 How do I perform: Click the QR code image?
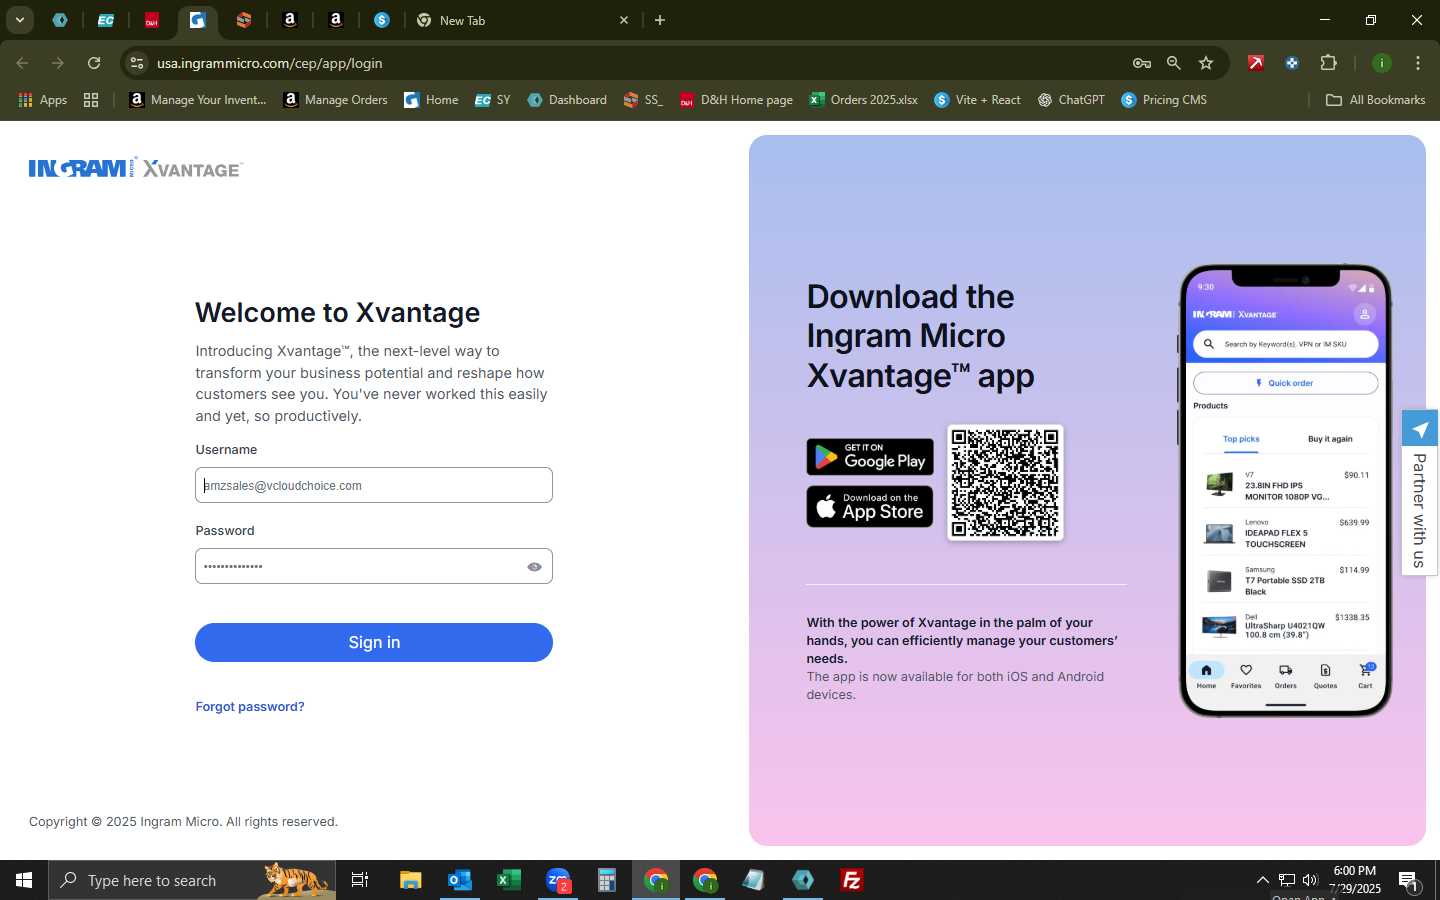[1005, 482]
